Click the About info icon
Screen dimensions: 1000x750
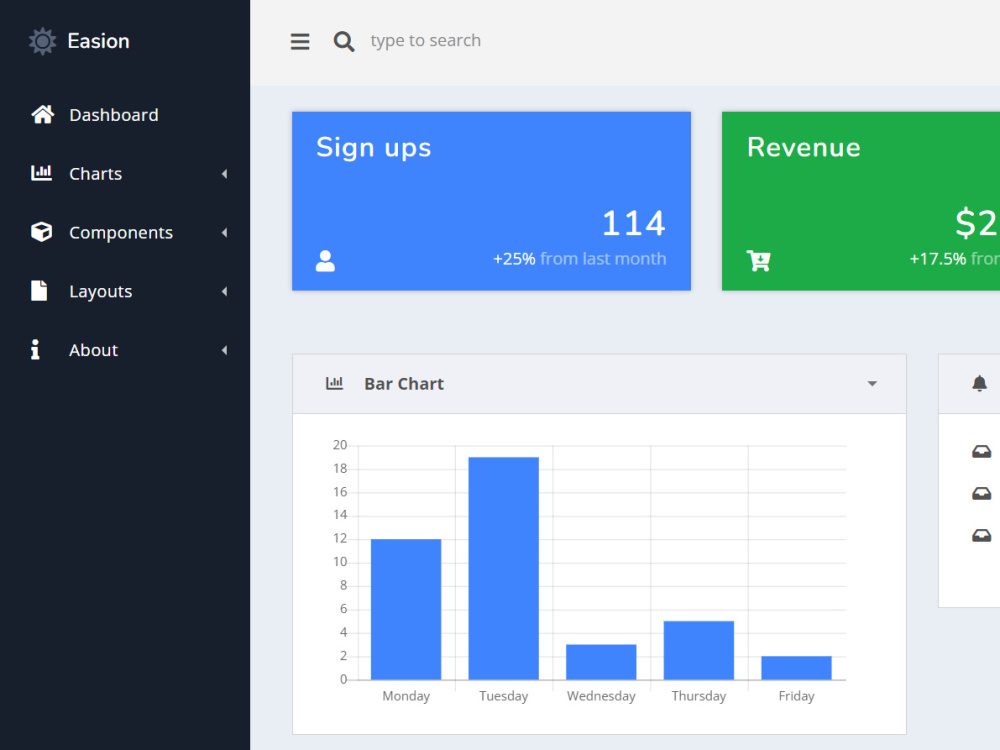[x=35, y=349]
